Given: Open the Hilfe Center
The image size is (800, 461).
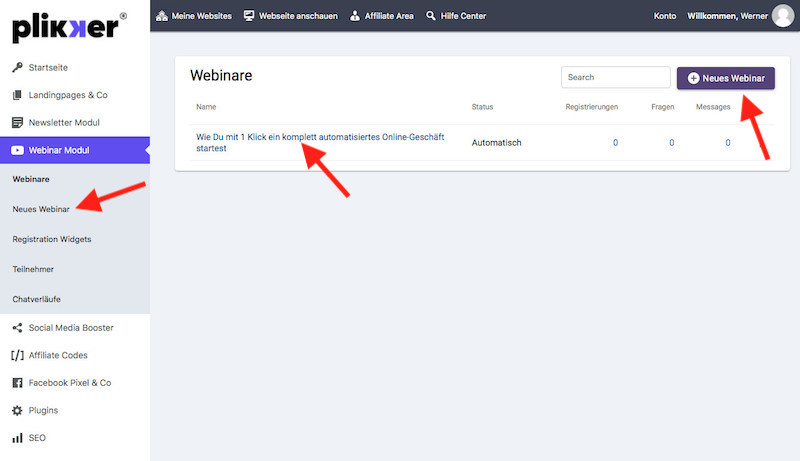Looking at the screenshot, I should [455, 17].
